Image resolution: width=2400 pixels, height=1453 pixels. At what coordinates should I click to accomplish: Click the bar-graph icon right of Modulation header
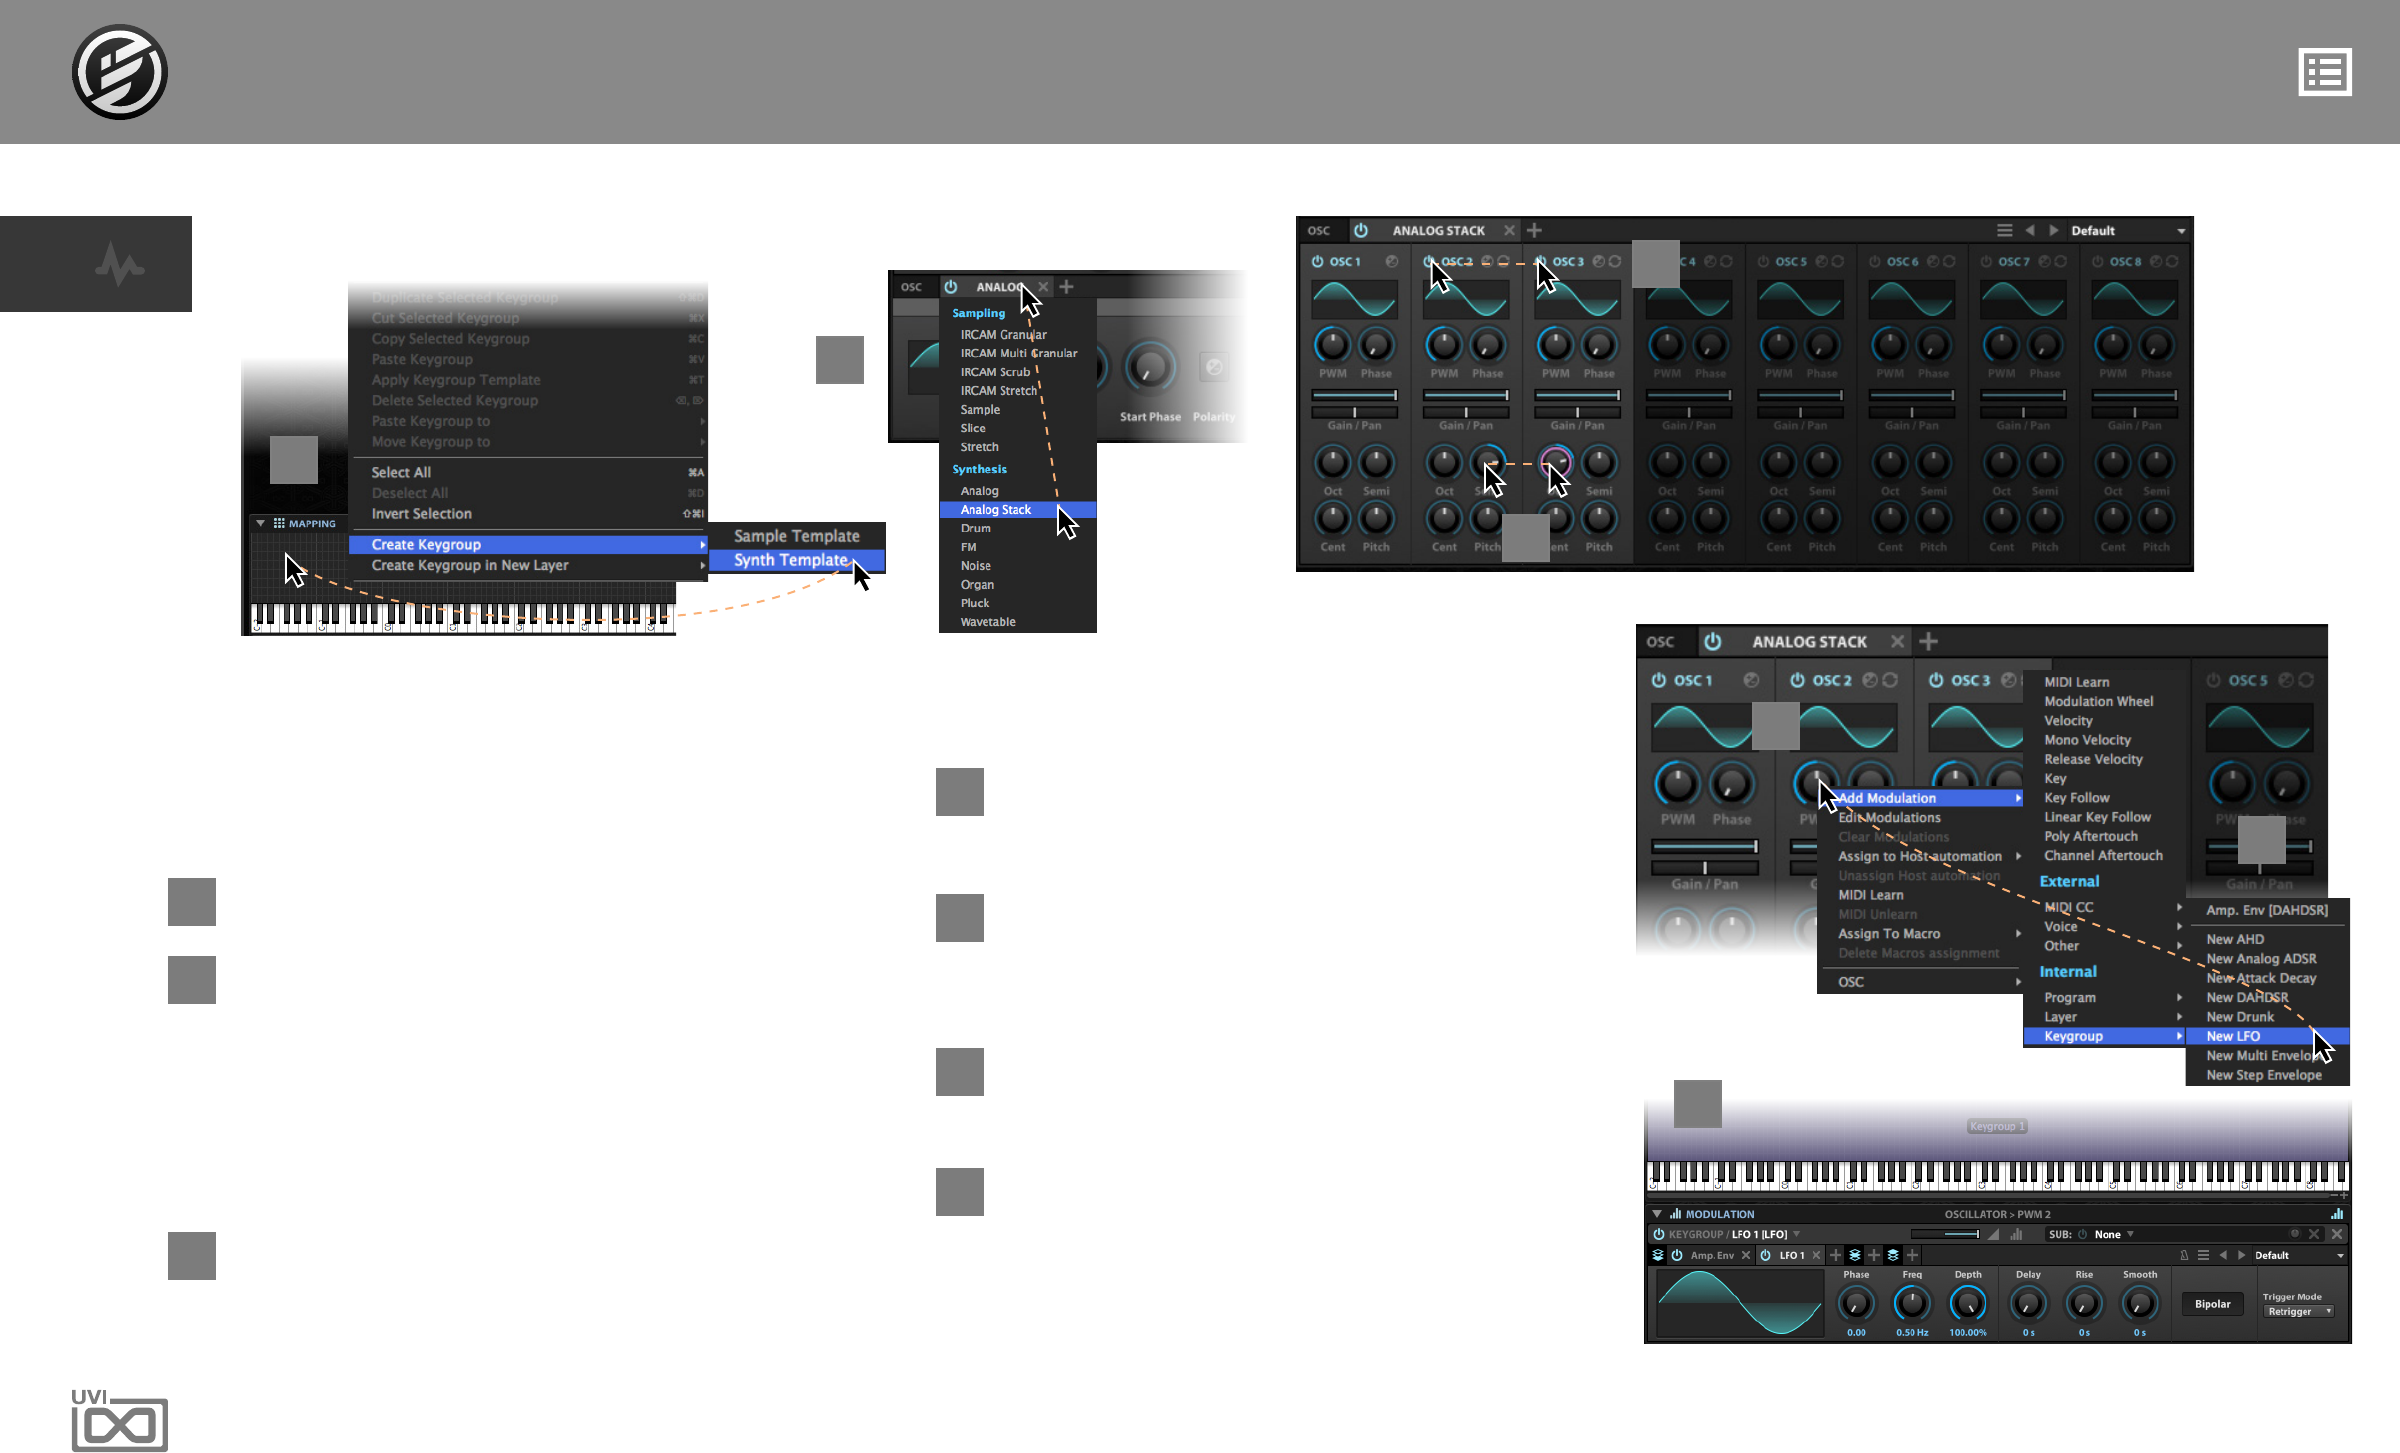2337,1214
